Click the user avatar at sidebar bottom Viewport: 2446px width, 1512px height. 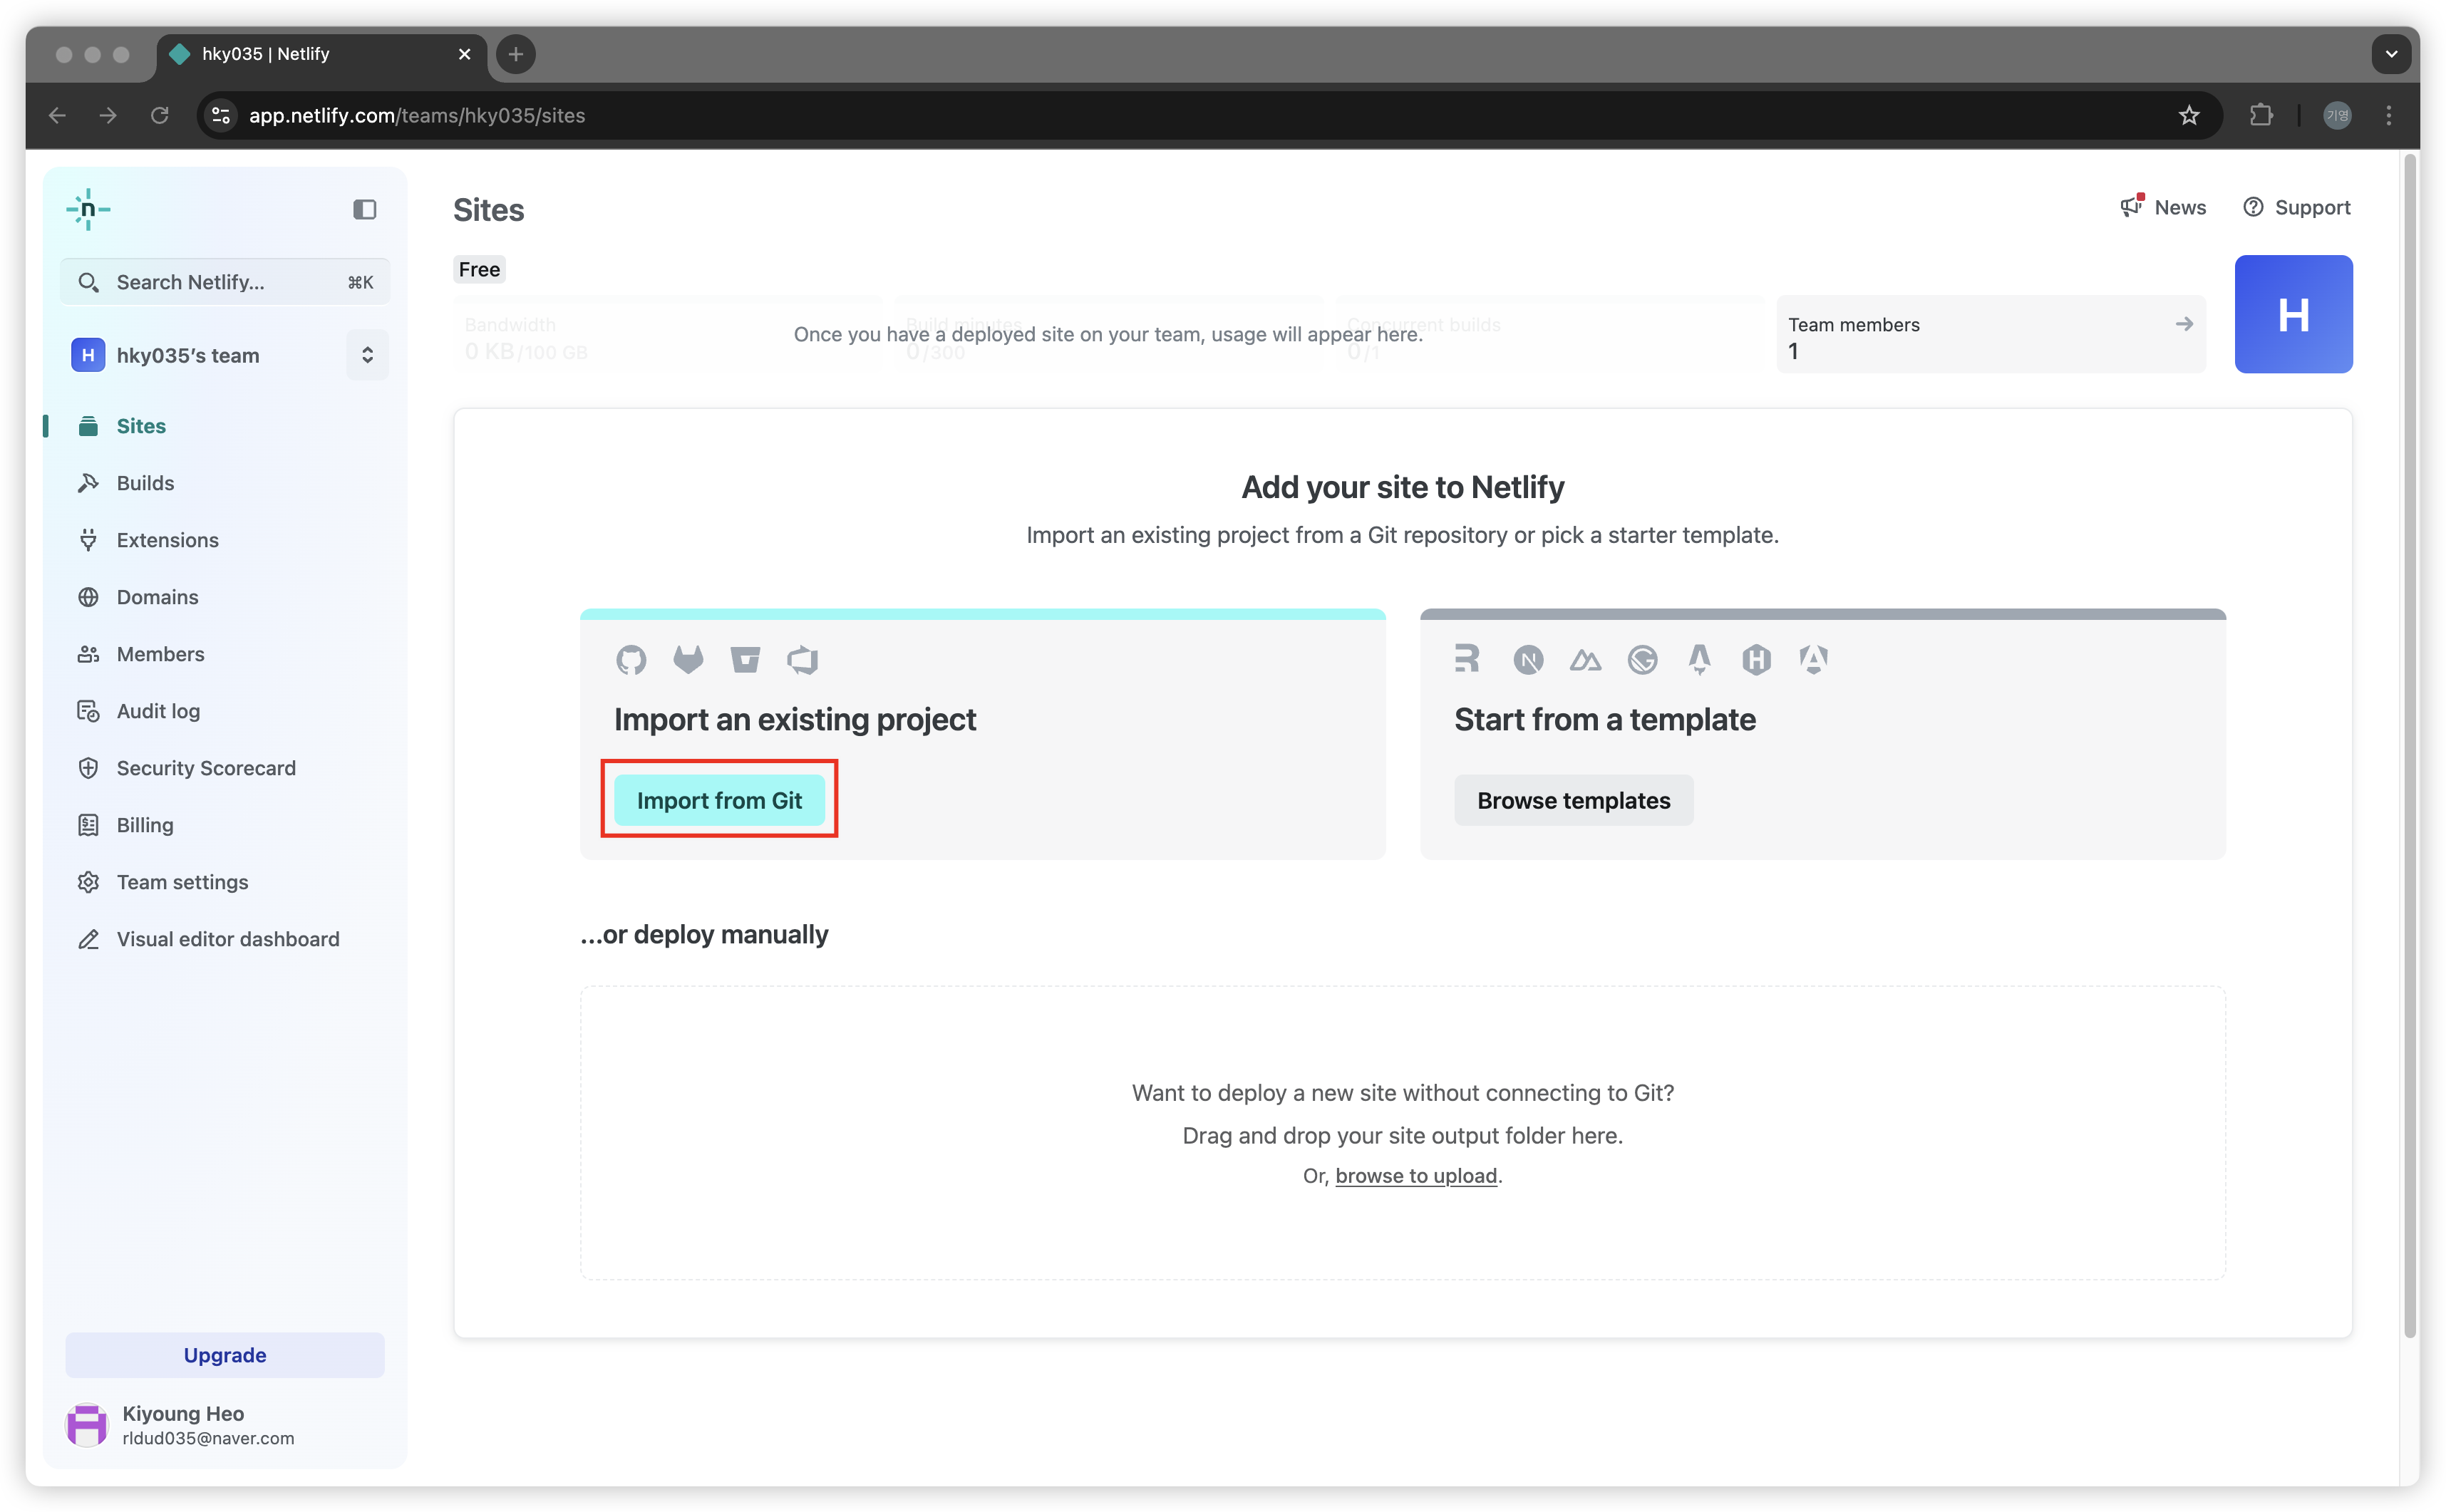click(x=87, y=1424)
